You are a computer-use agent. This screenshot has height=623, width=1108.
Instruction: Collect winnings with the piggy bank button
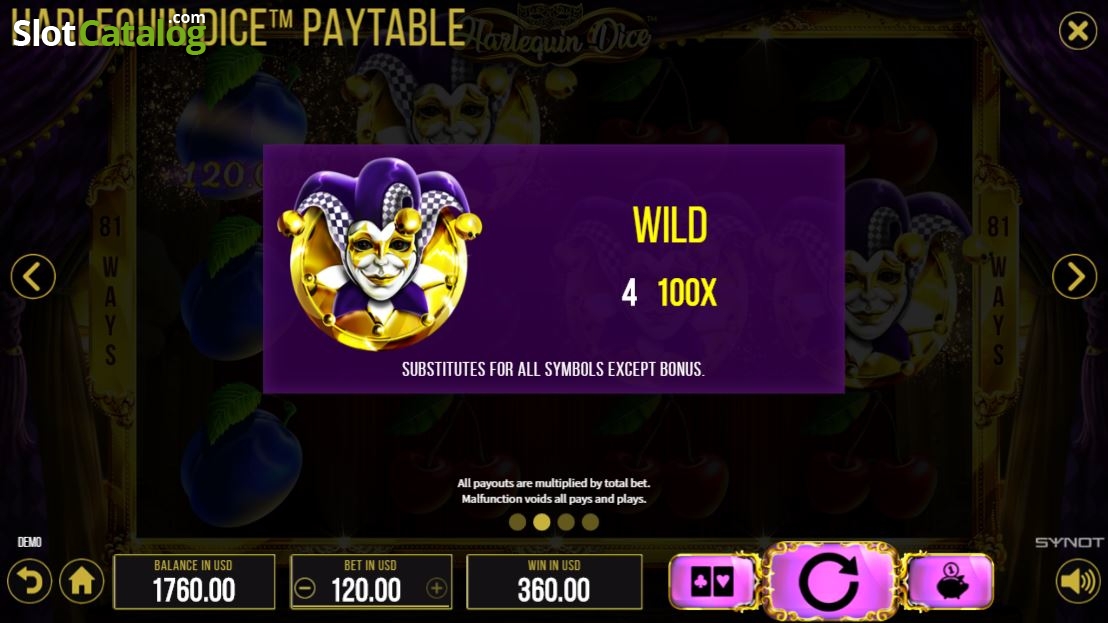point(951,581)
